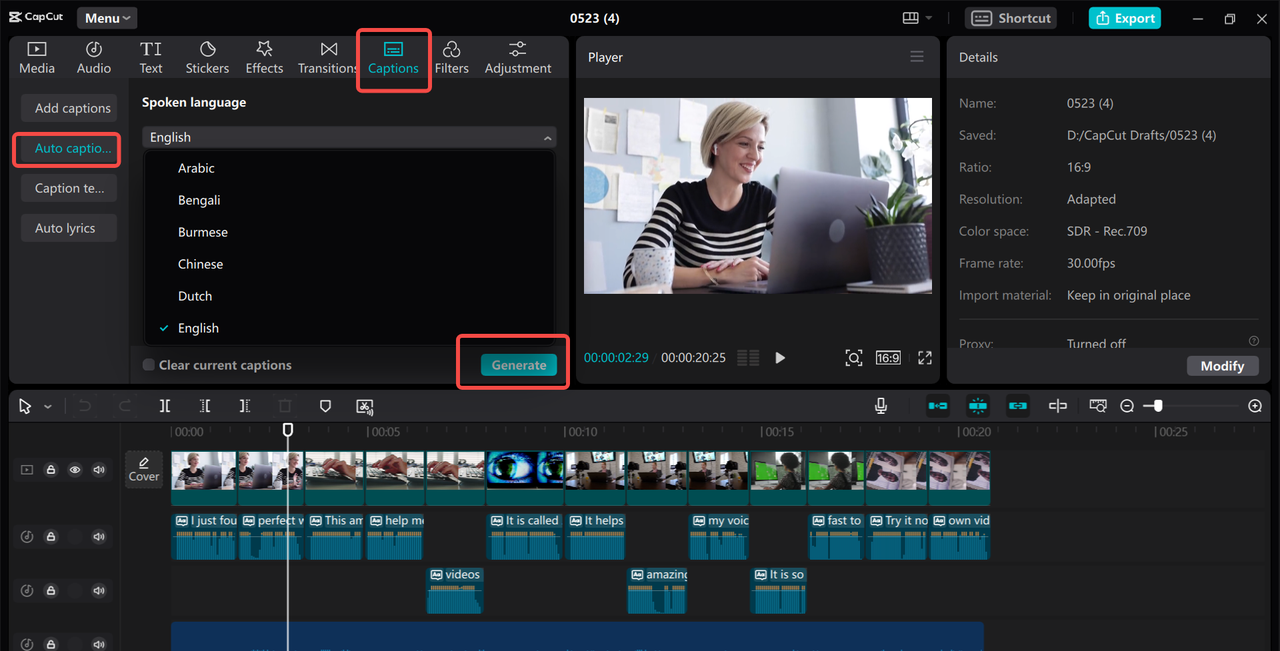Click the split clip tool icon

(x=165, y=406)
